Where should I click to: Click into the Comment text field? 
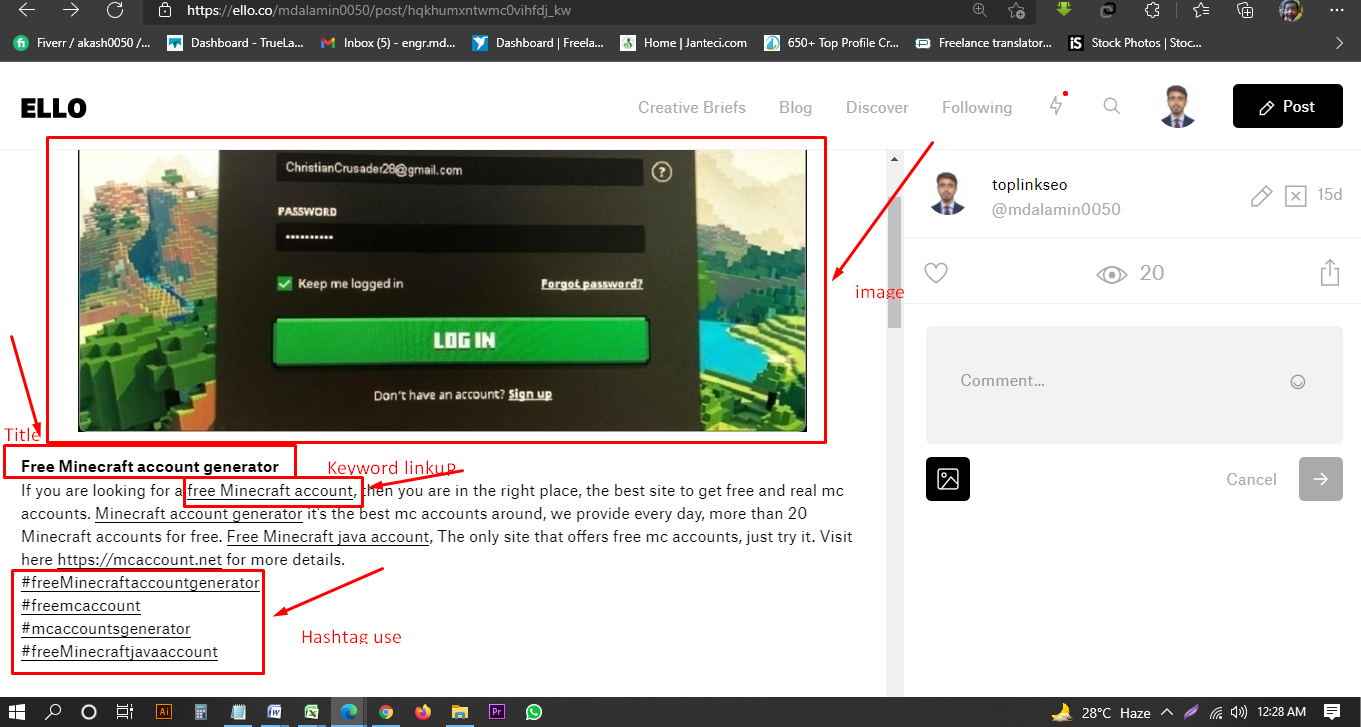[x=1134, y=384]
